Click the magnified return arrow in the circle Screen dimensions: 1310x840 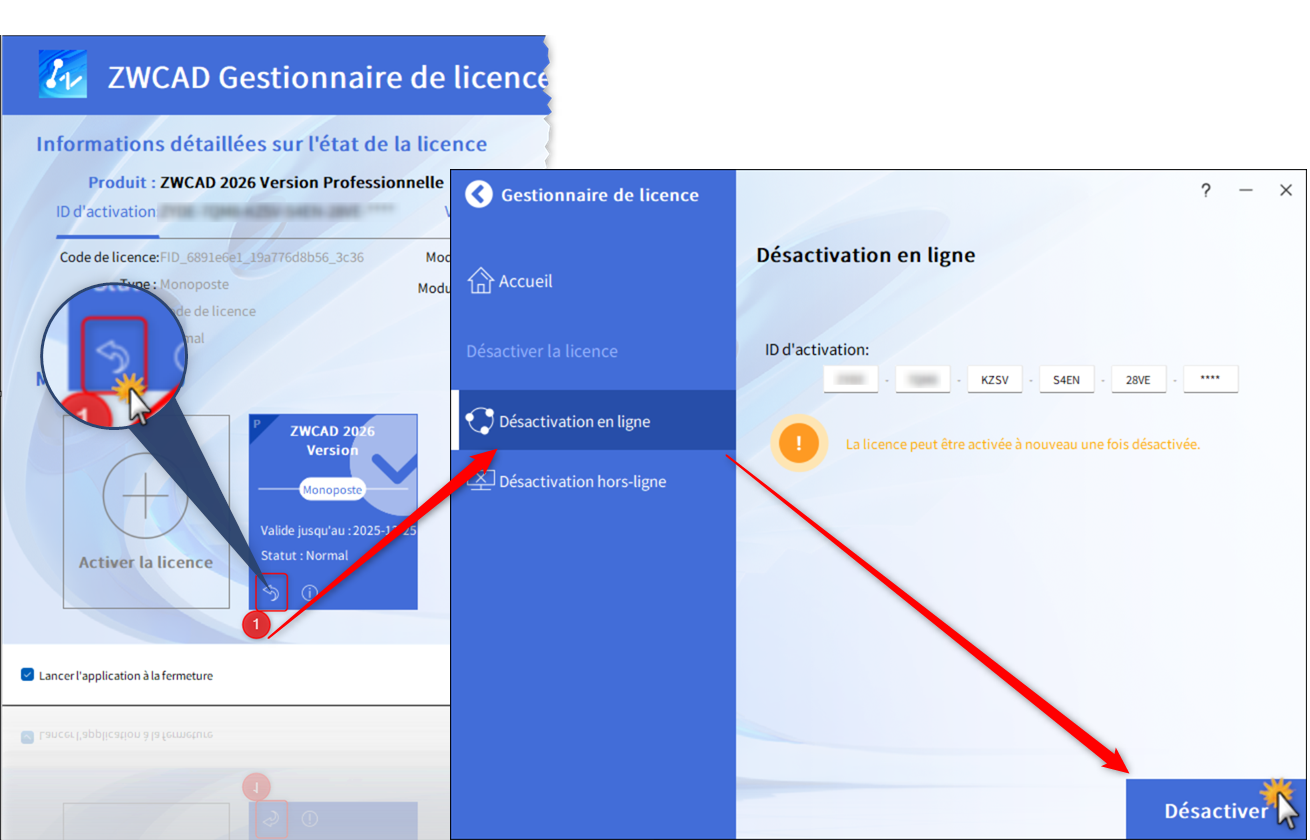coord(113,354)
